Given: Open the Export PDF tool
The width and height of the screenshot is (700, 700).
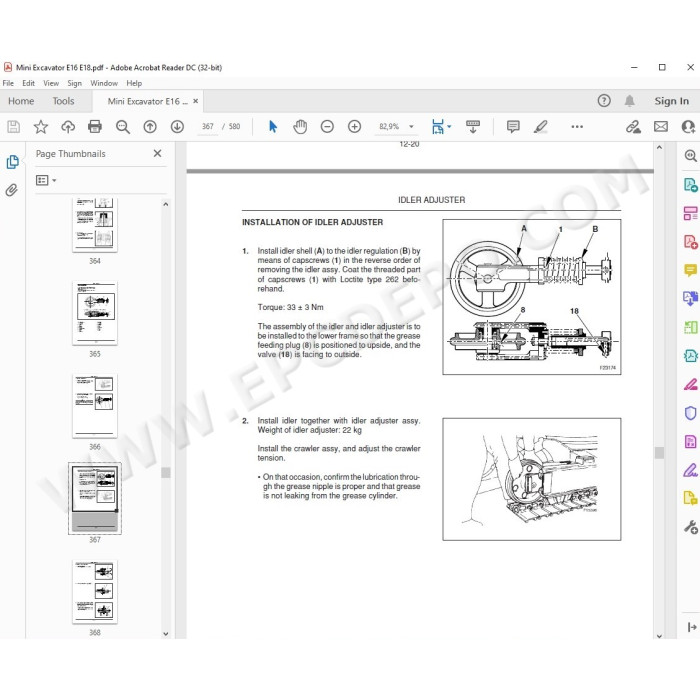Looking at the screenshot, I should coord(690,184).
